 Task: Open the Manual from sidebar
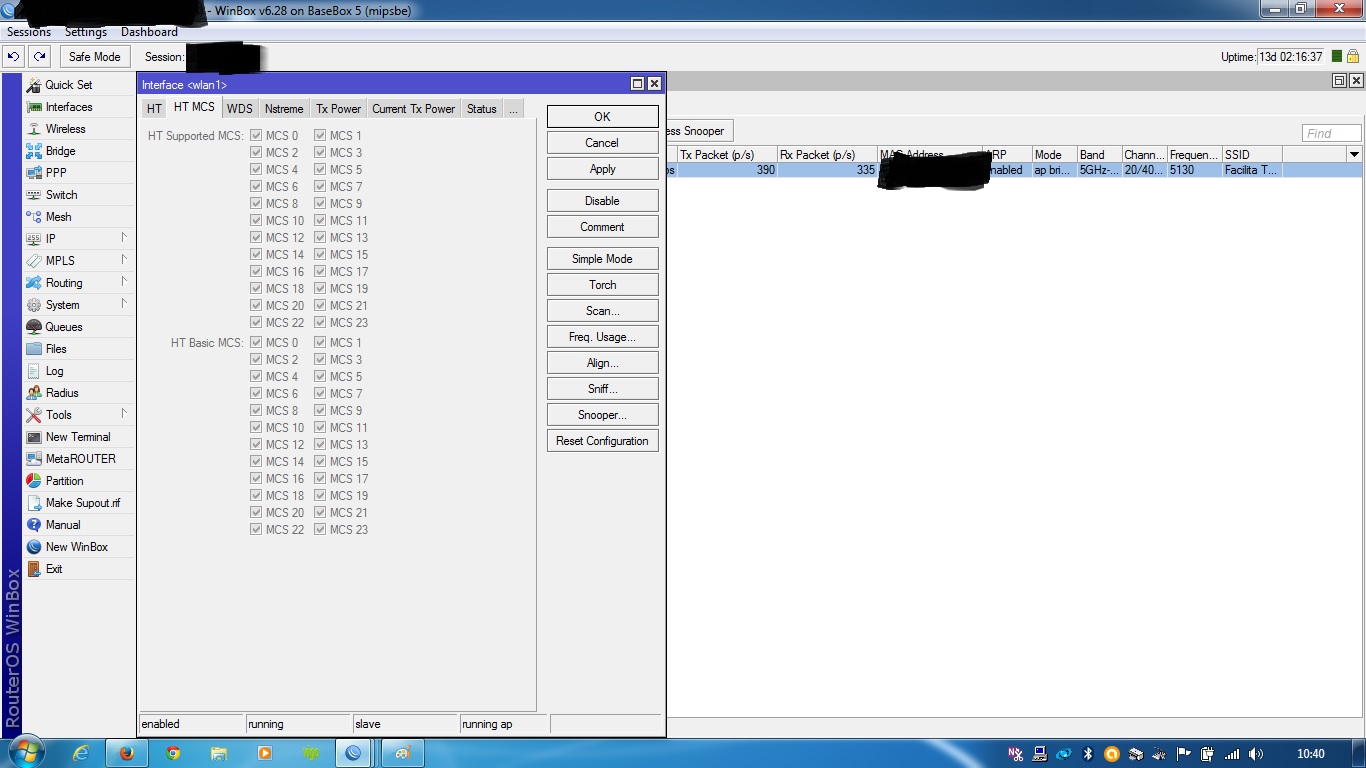pyautogui.click(x=63, y=525)
